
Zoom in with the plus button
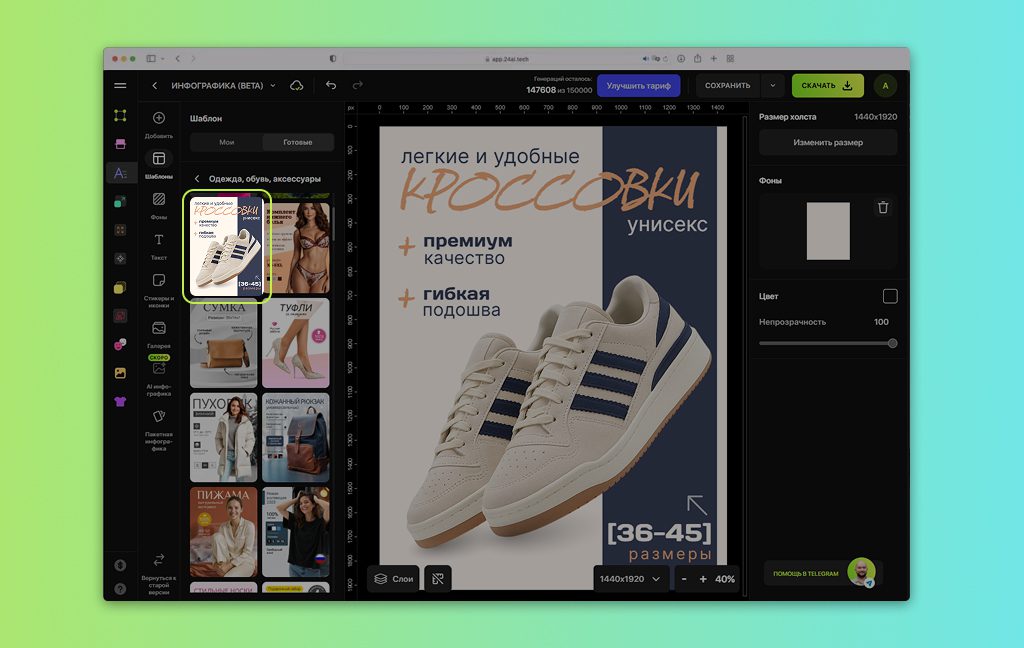pos(703,579)
